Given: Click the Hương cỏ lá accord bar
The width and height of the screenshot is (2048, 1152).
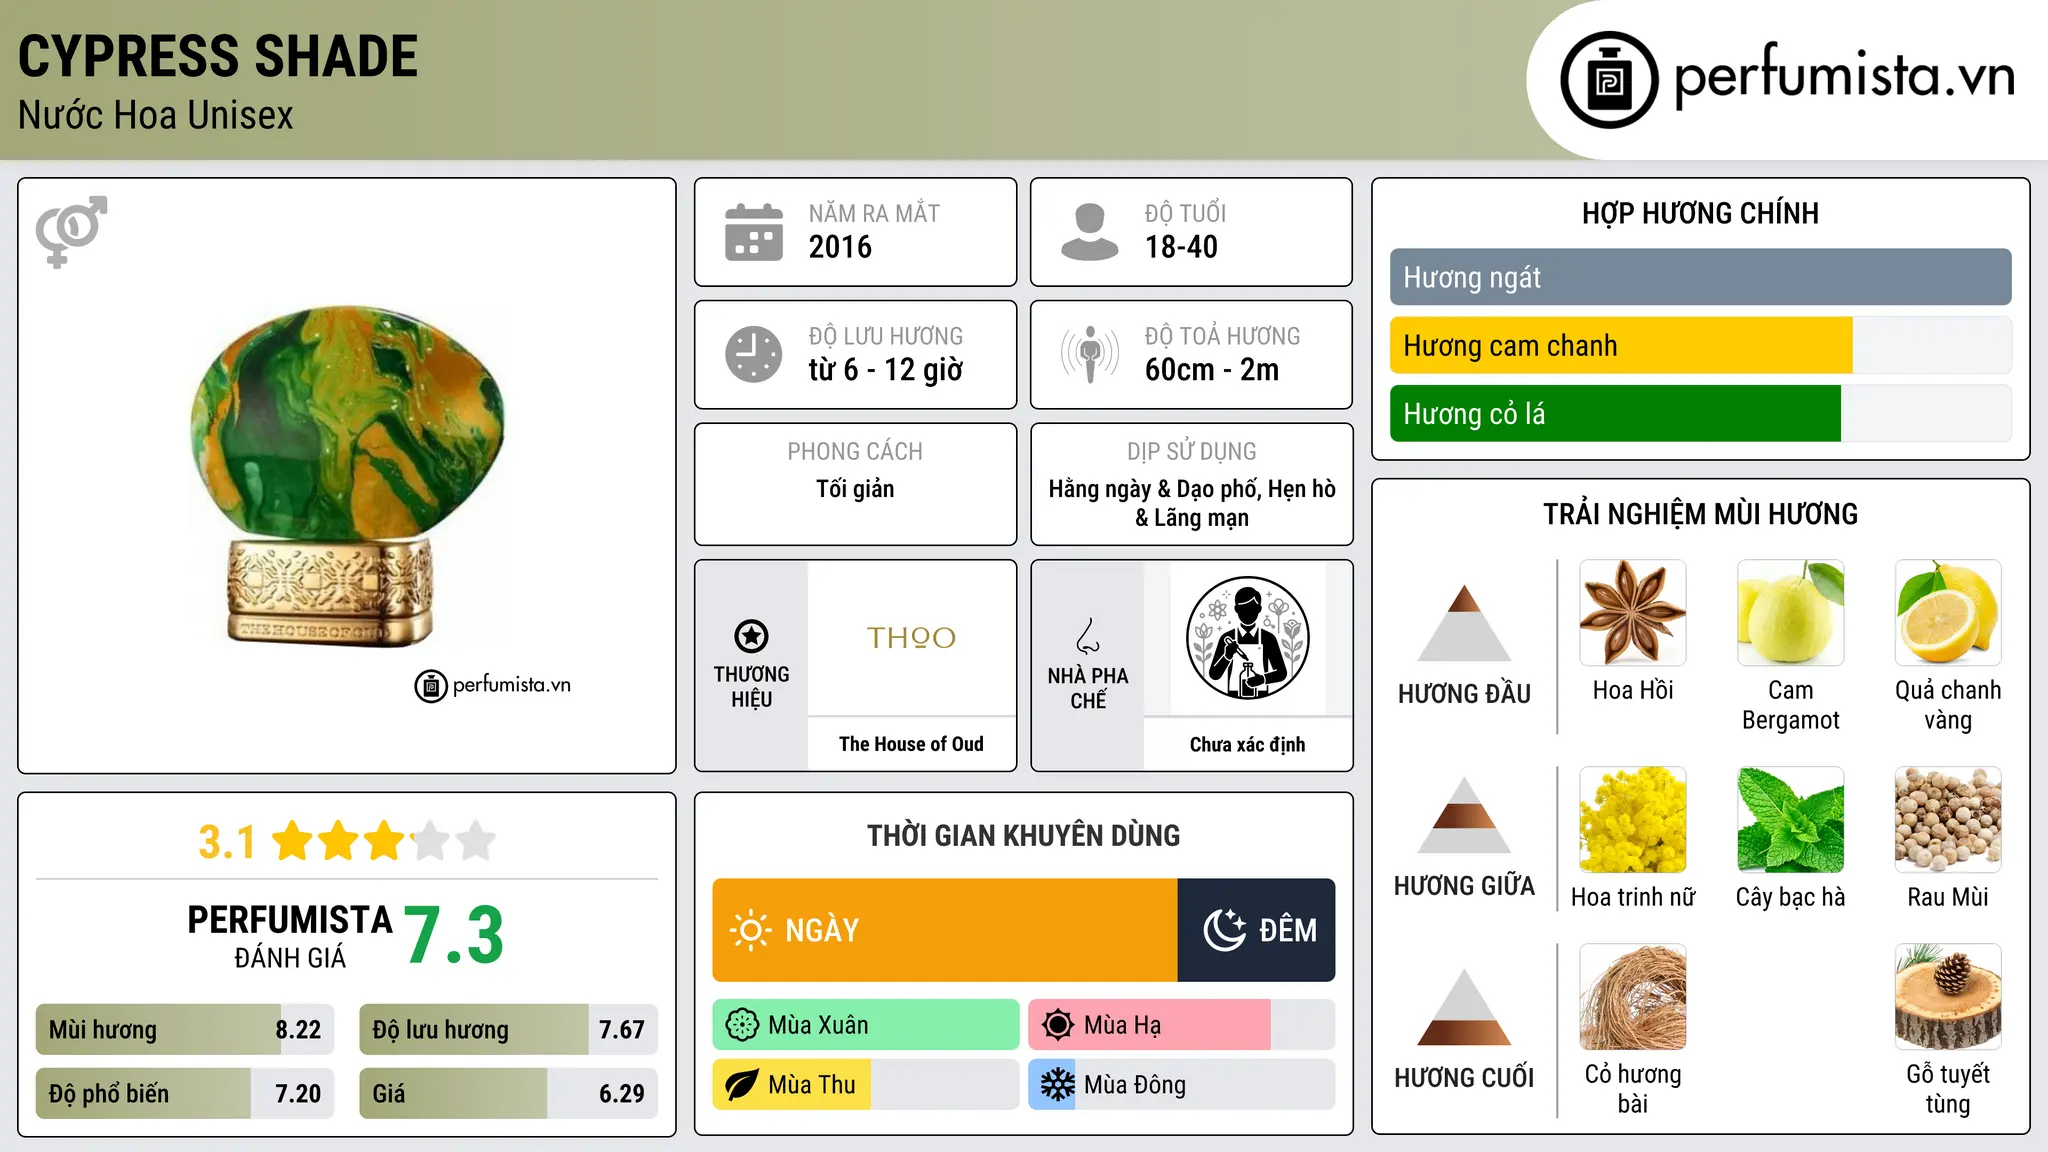Looking at the screenshot, I should click(1700, 413).
